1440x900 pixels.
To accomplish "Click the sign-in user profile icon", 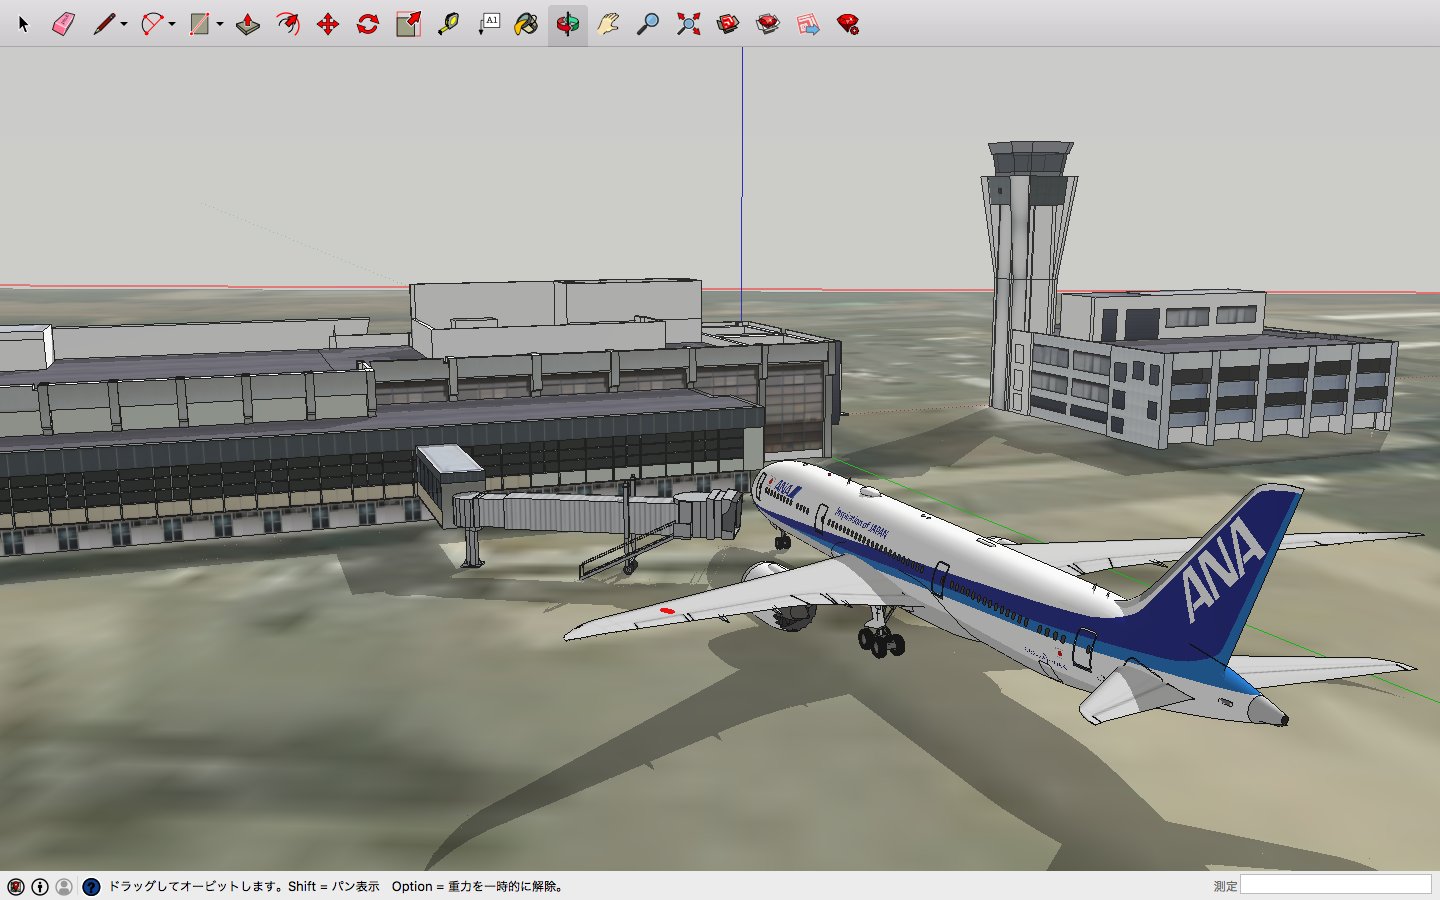I will [x=64, y=886].
